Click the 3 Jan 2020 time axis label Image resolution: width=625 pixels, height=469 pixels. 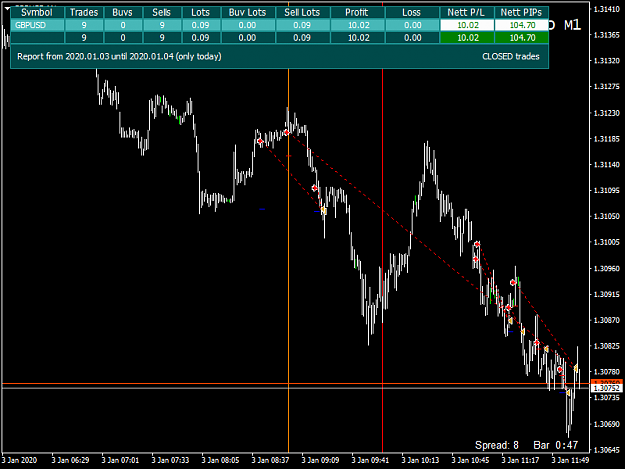[20, 460]
